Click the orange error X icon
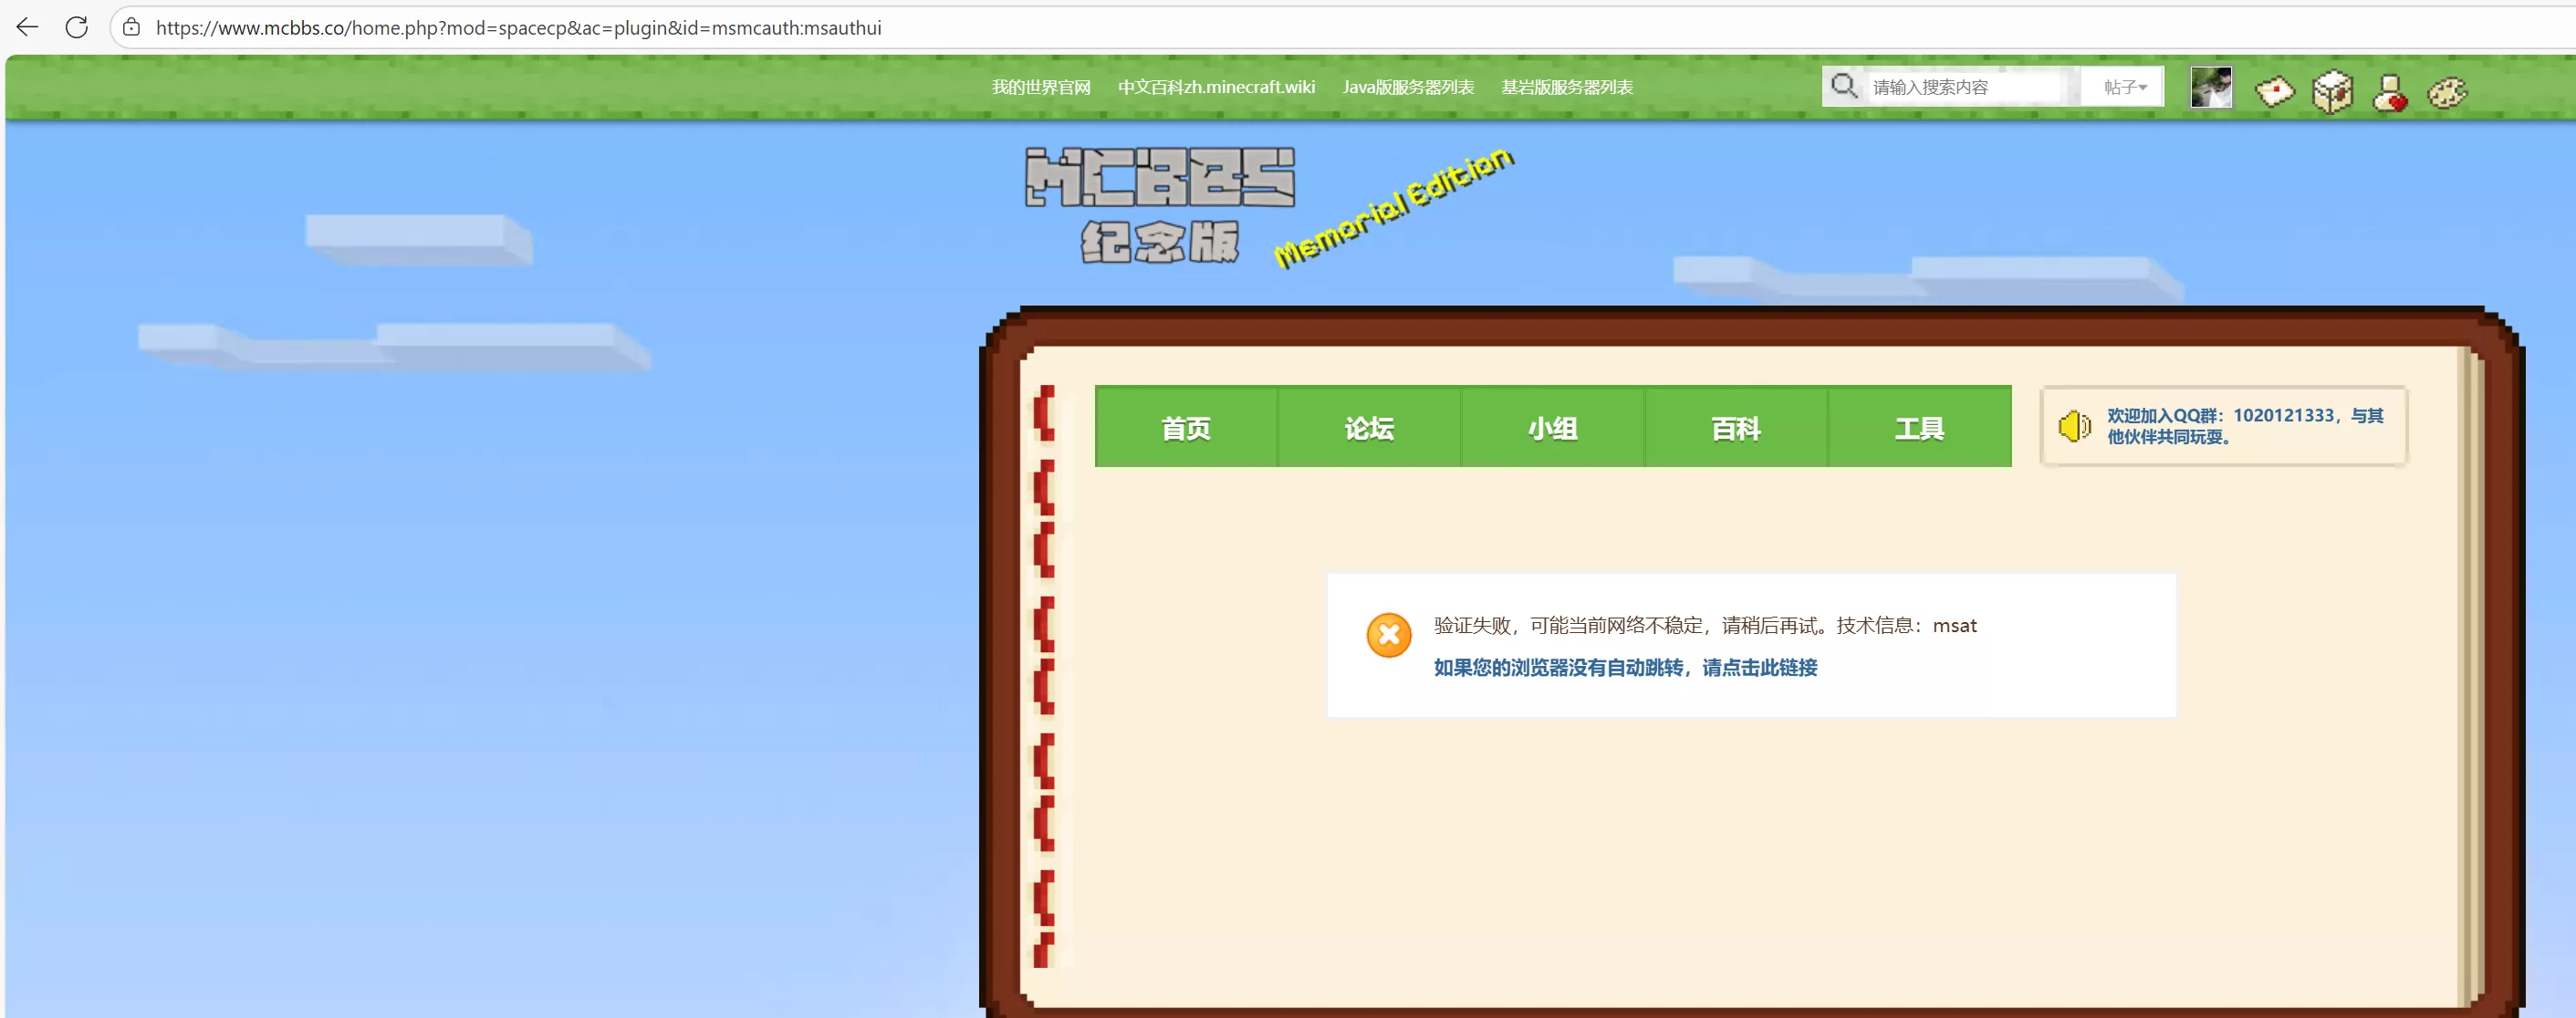This screenshot has height=1018, width=2576. pyautogui.click(x=1388, y=635)
